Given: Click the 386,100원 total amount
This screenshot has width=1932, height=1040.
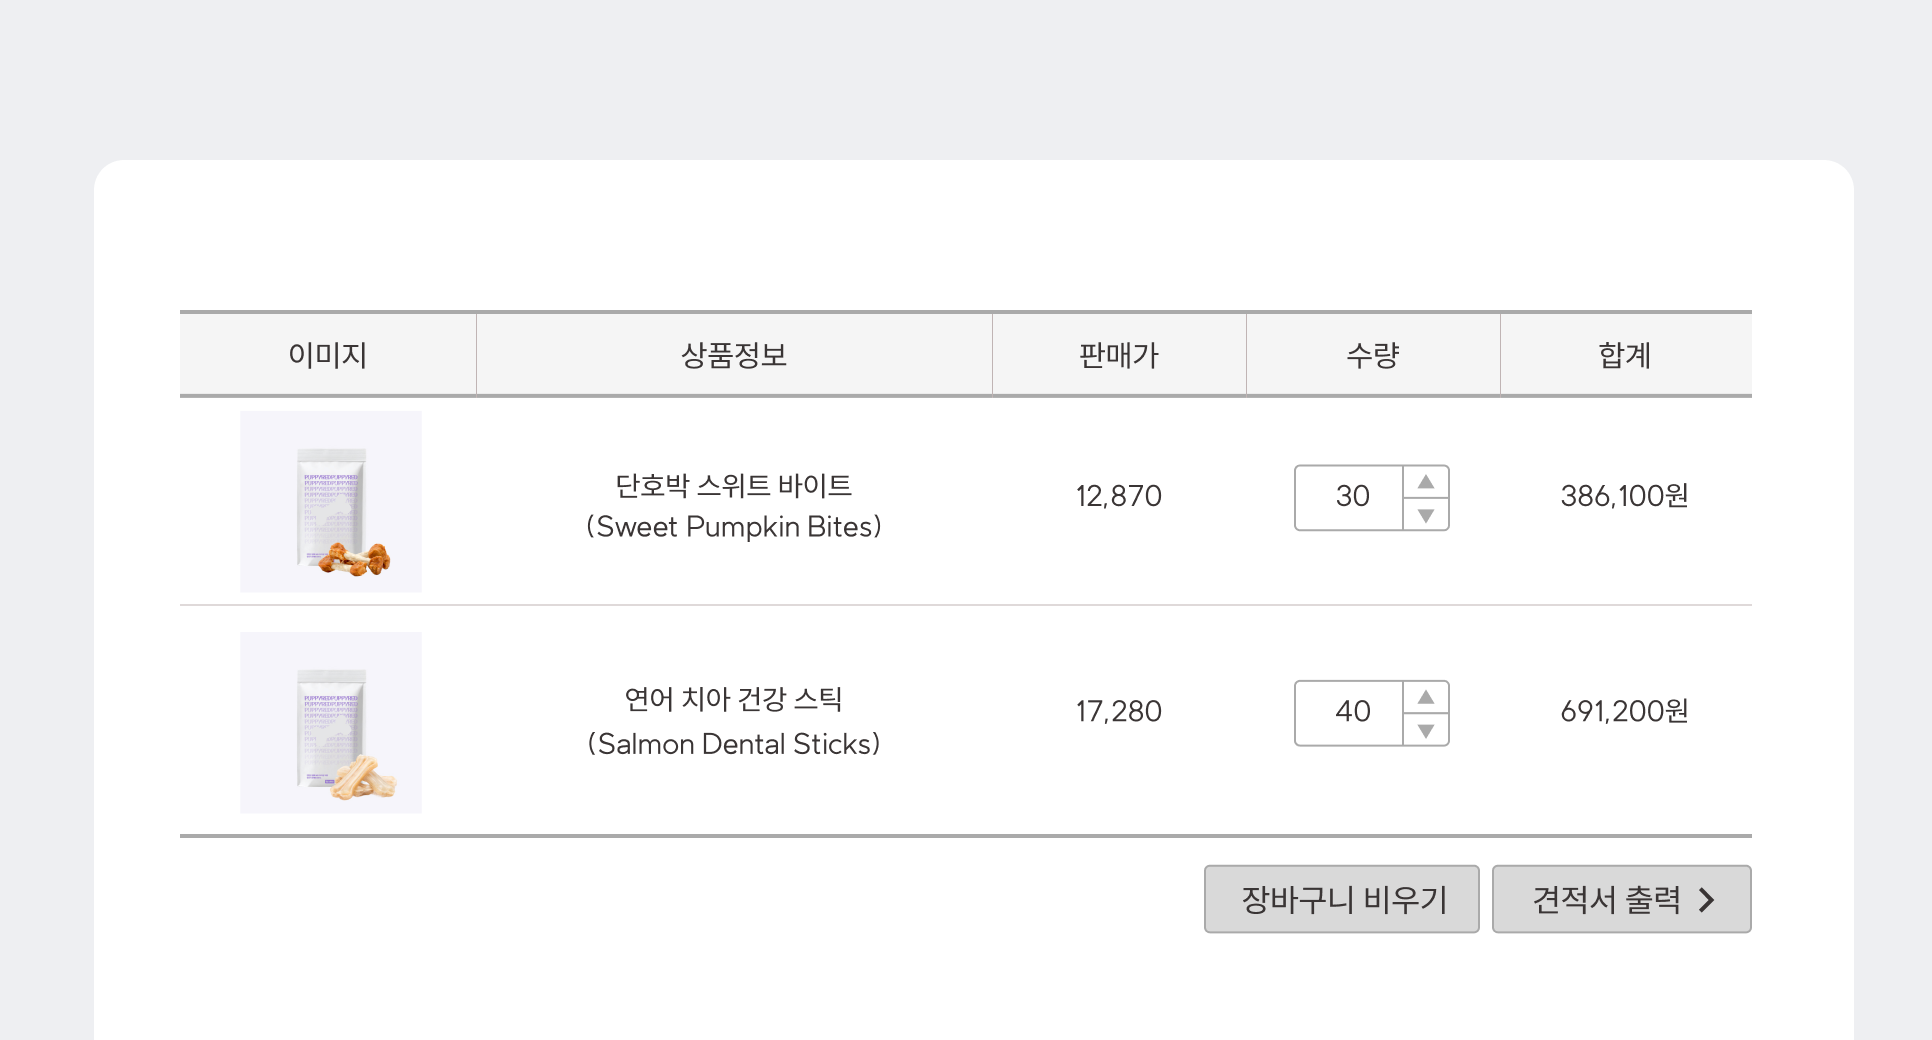Looking at the screenshot, I should pos(1624,496).
